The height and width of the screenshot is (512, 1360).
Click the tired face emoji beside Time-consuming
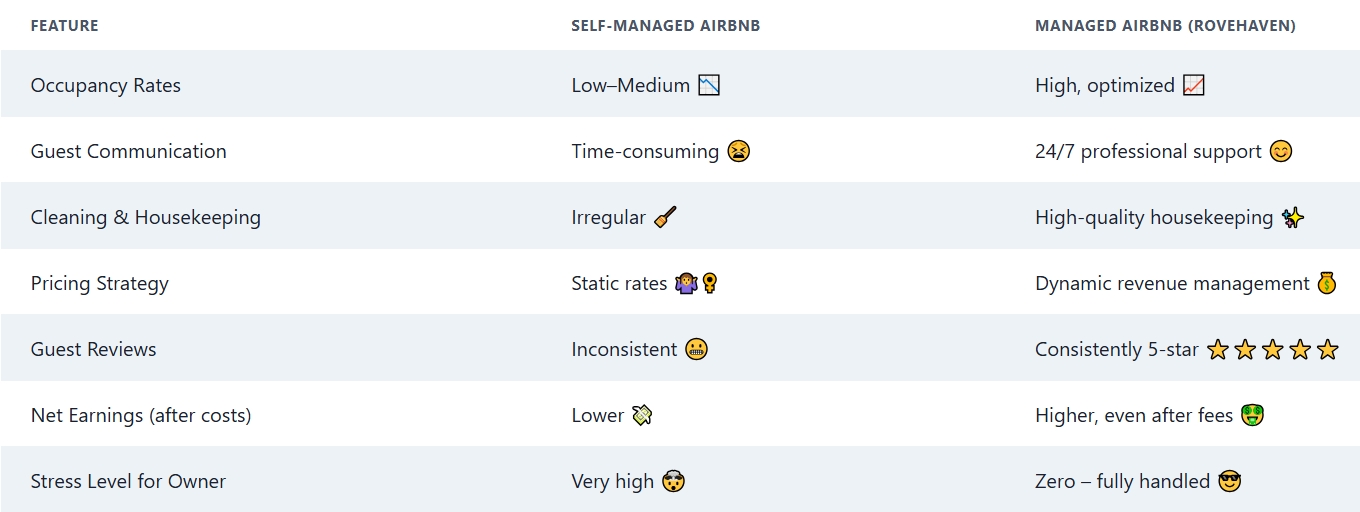click(x=738, y=151)
